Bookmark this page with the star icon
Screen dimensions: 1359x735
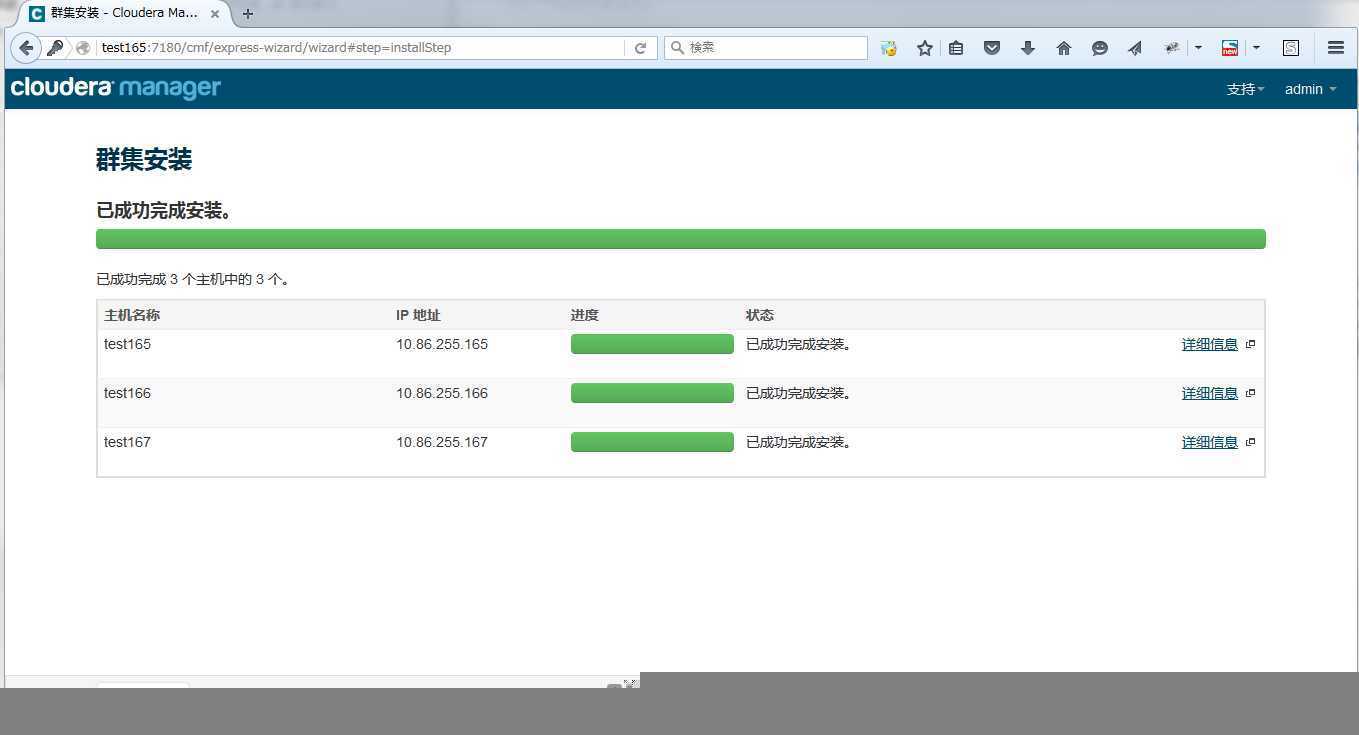(x=925, y=47)
